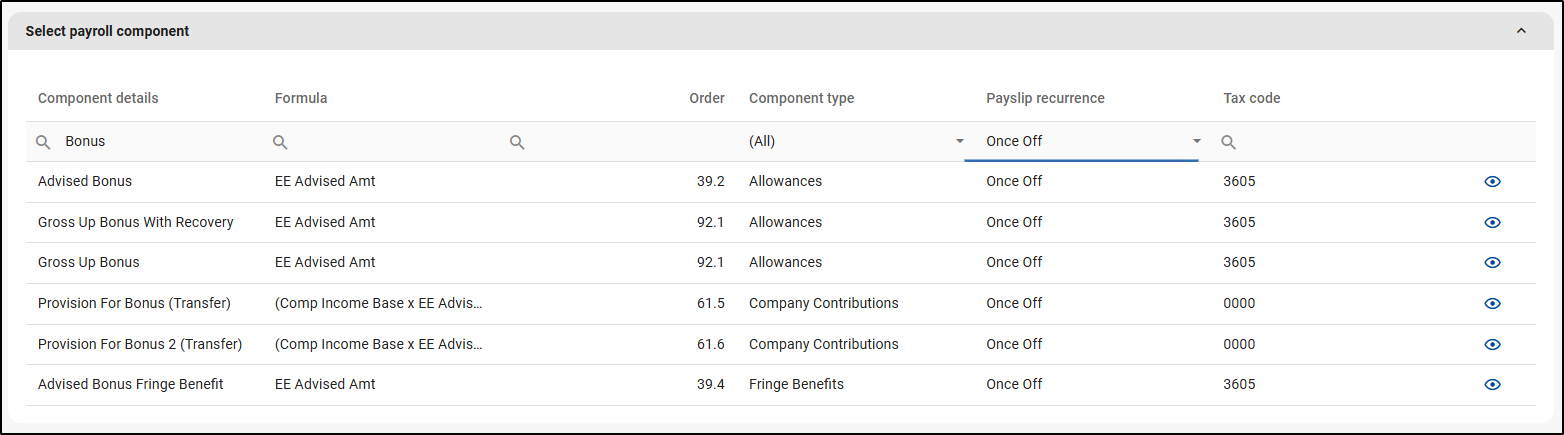The image size is (1564, 435).
Task: Sort by Component details column header
Action: (x=98, y=98)
